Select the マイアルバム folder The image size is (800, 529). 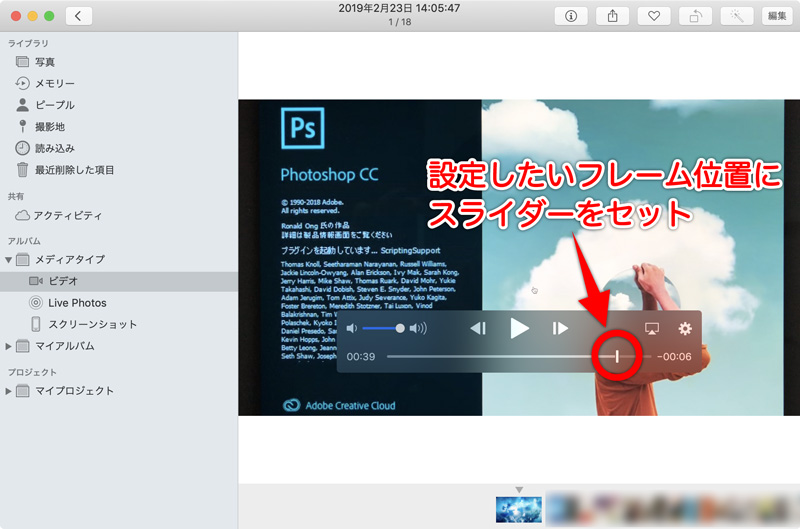pyautogui.click(x=119, y=346)
